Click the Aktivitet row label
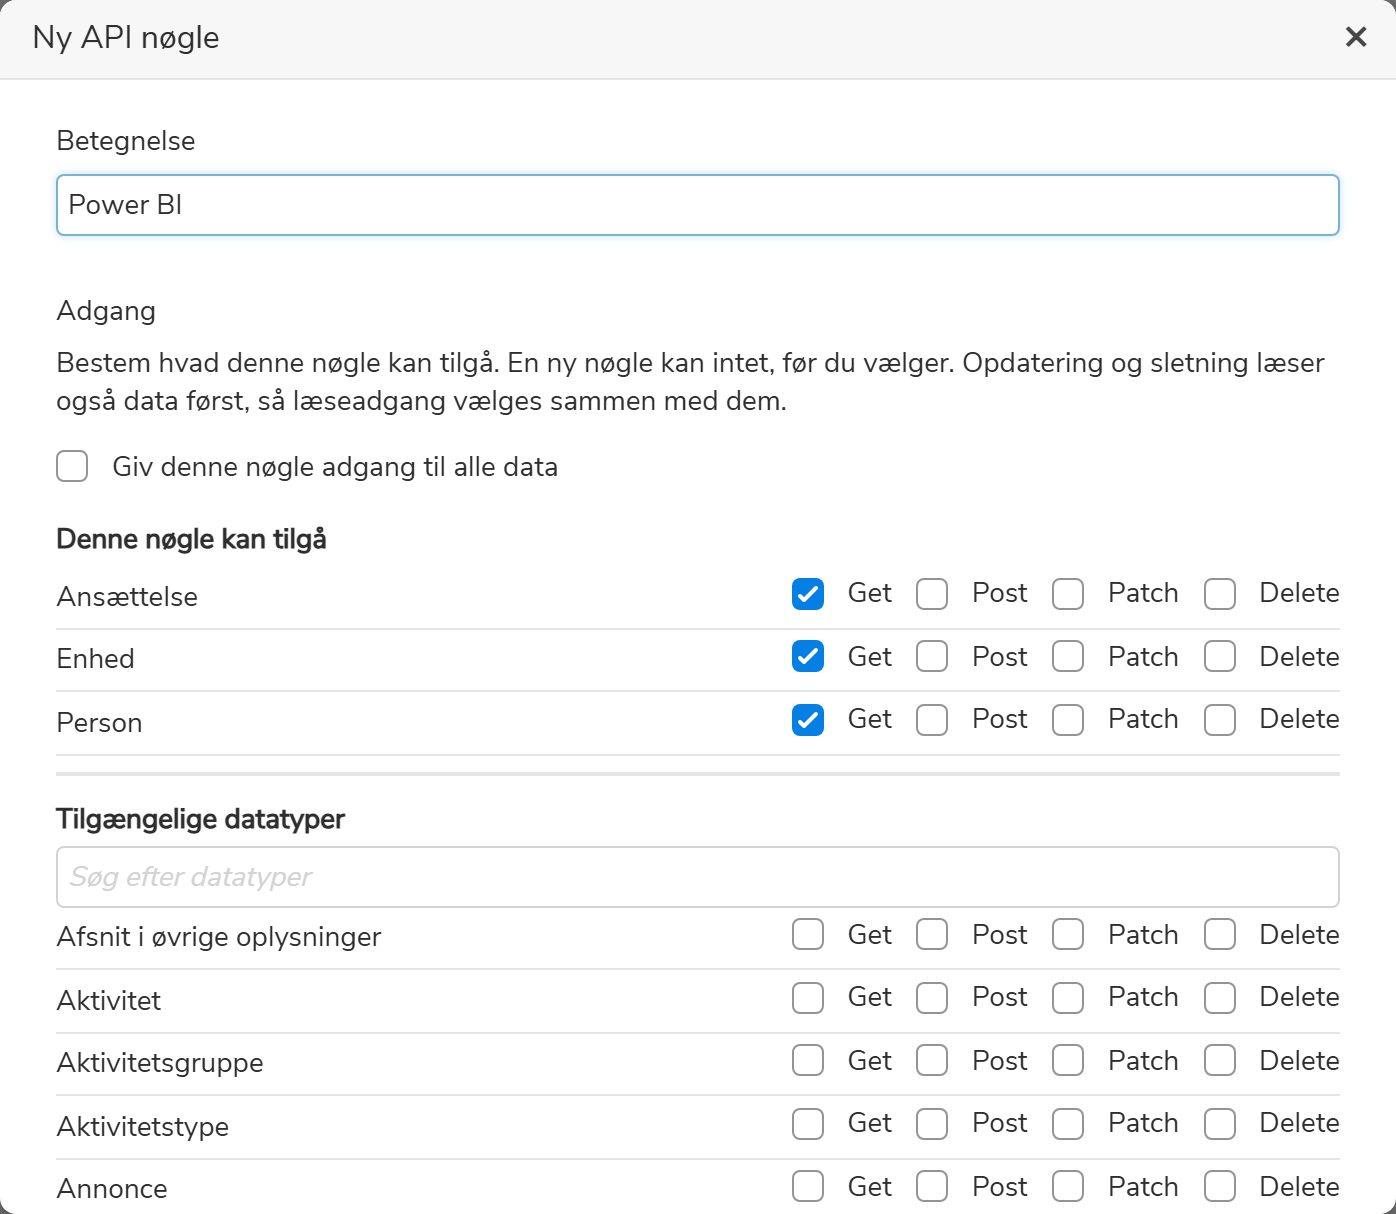The image size is (1396, 1214). [109, 1001]
